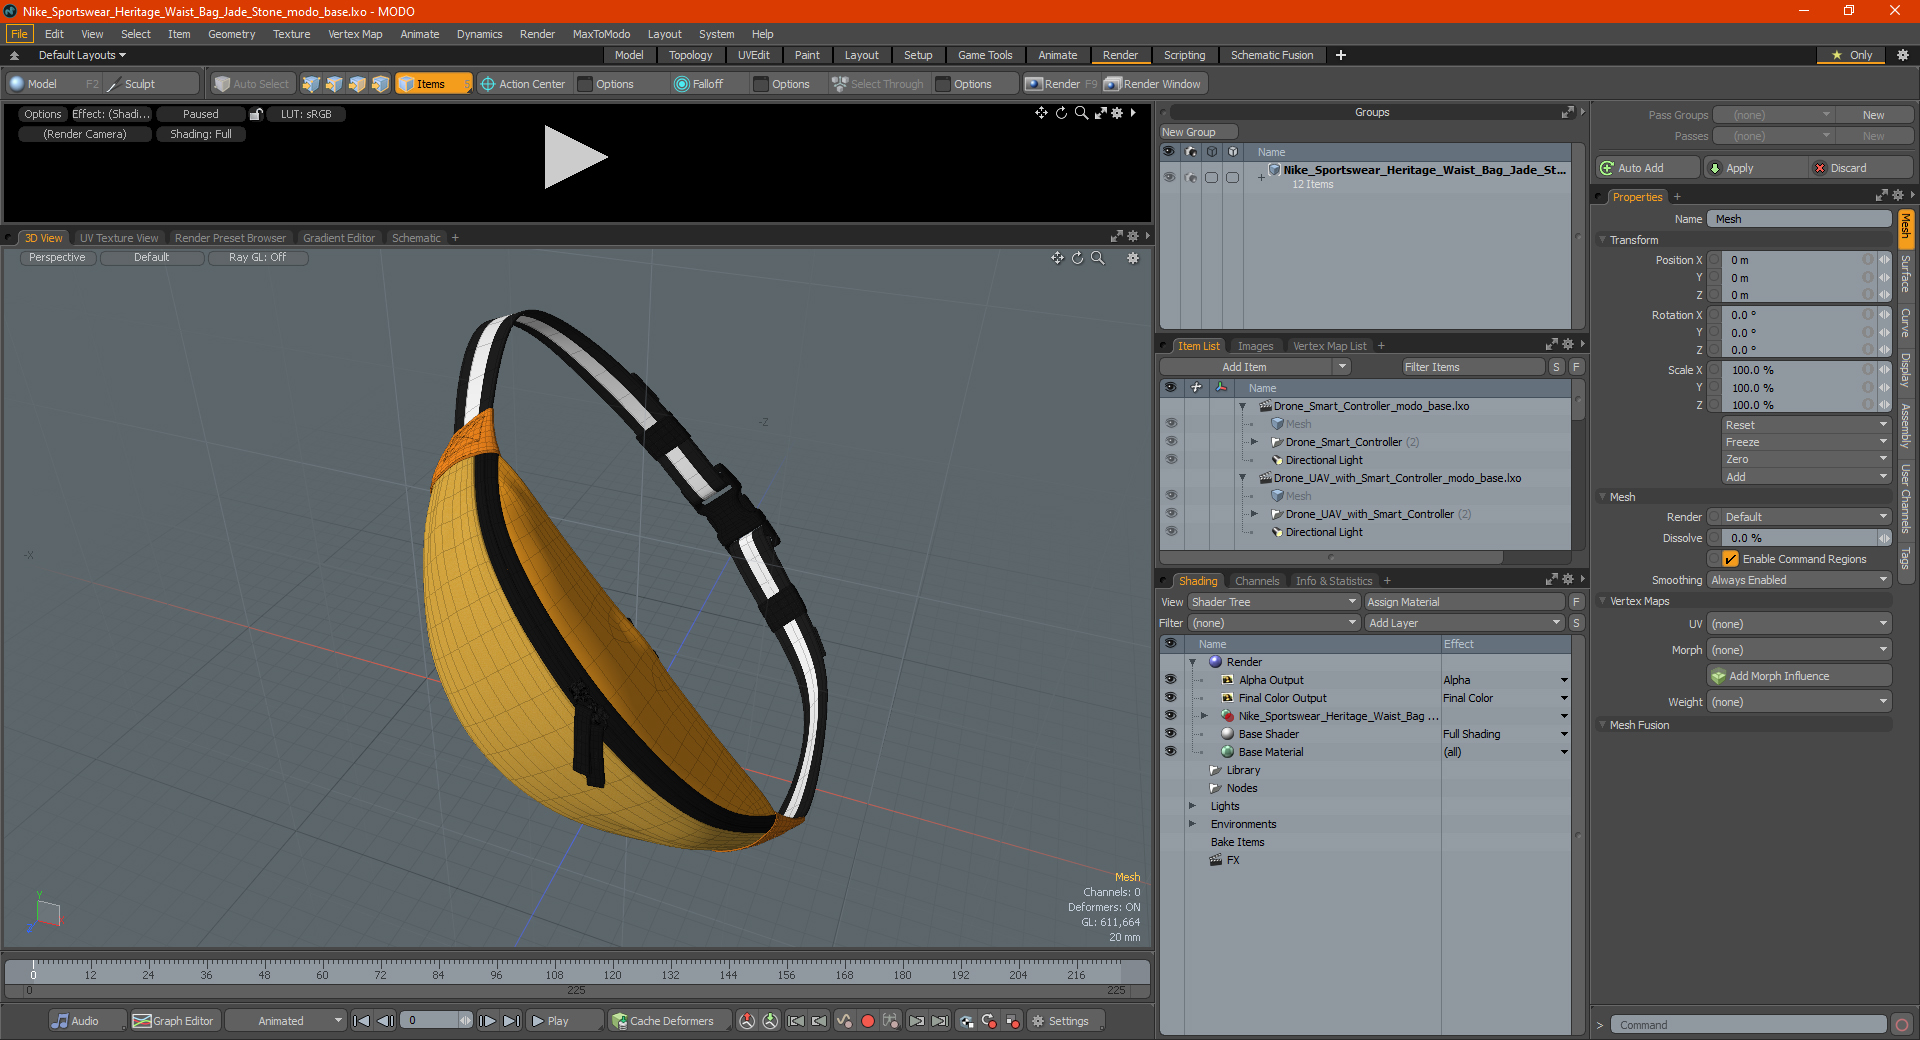Click Apply button in pass panel
The width and height of the screenshot is (1920, 1040).
point(1756,168)
